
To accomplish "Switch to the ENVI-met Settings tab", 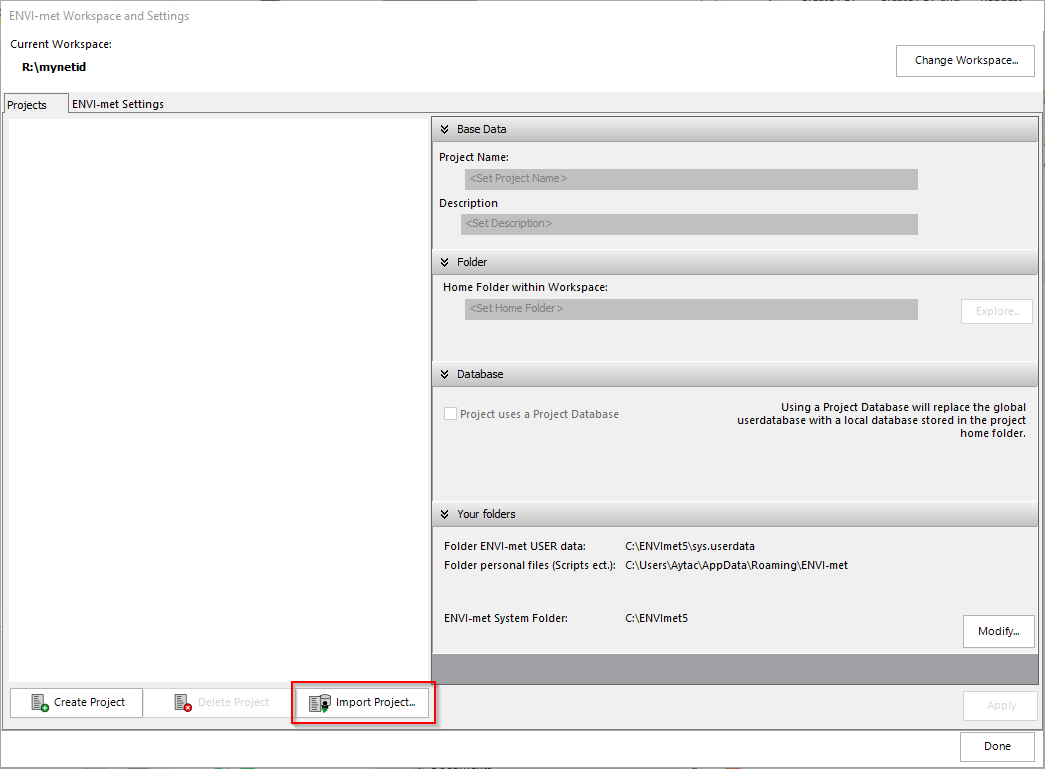I will coord(117,103).
